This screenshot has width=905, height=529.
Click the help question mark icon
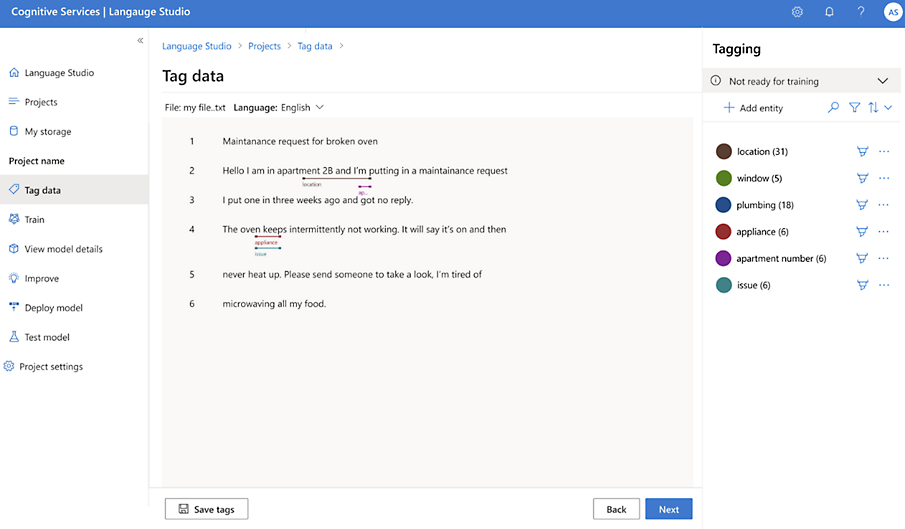coord(860,12)
